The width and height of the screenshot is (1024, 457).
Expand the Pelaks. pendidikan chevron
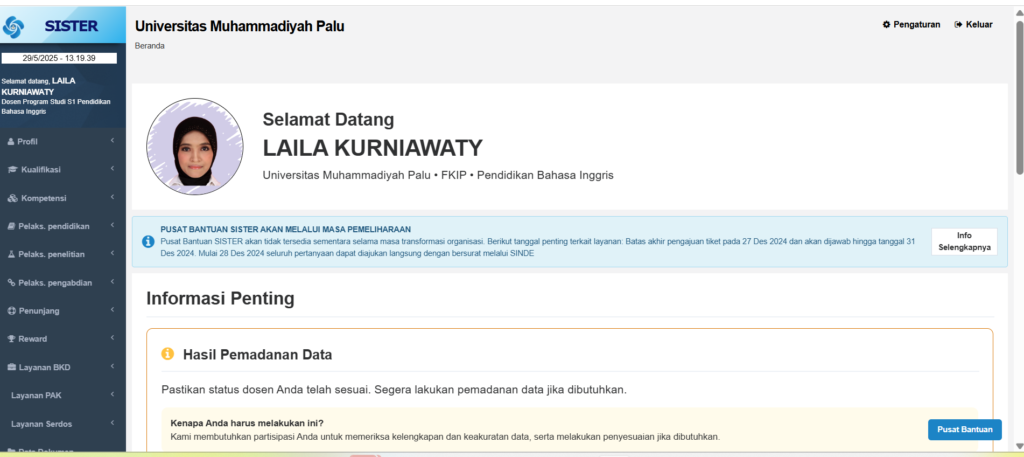[112, 226]
